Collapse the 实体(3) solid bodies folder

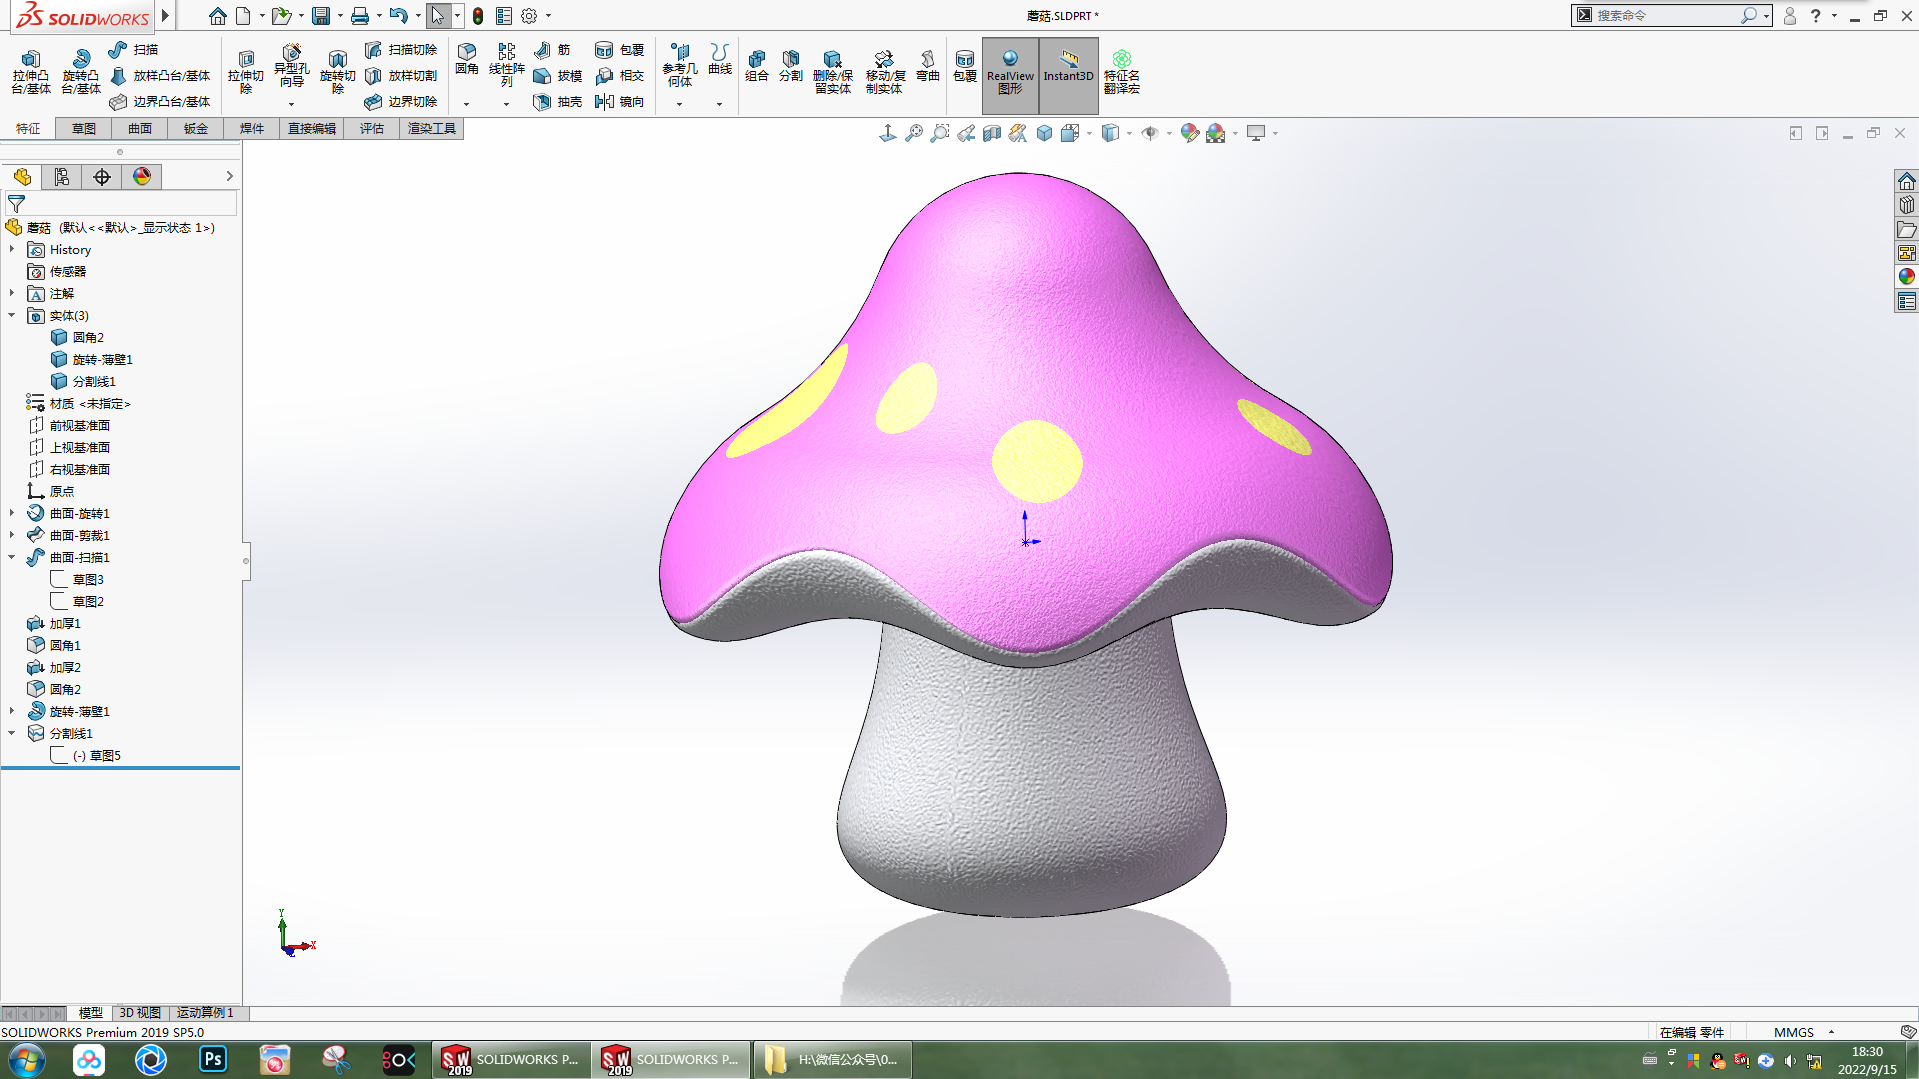click(12, 315)
